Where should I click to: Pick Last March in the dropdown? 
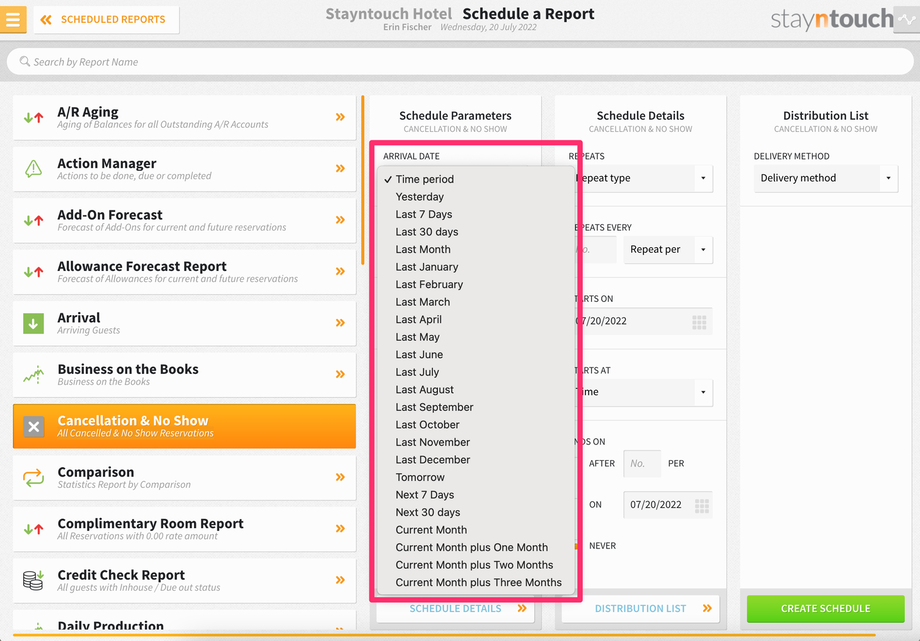(475, 302)
